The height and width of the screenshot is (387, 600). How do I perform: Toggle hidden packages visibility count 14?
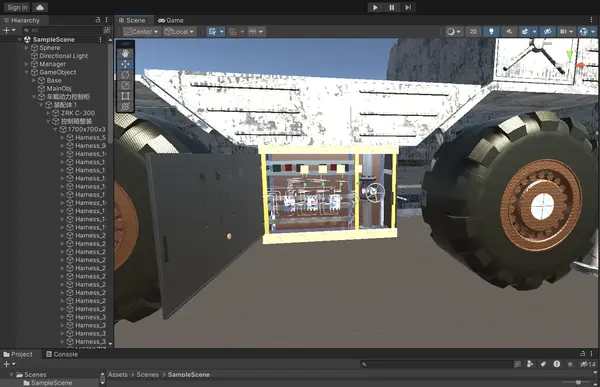tap(588, 364)
